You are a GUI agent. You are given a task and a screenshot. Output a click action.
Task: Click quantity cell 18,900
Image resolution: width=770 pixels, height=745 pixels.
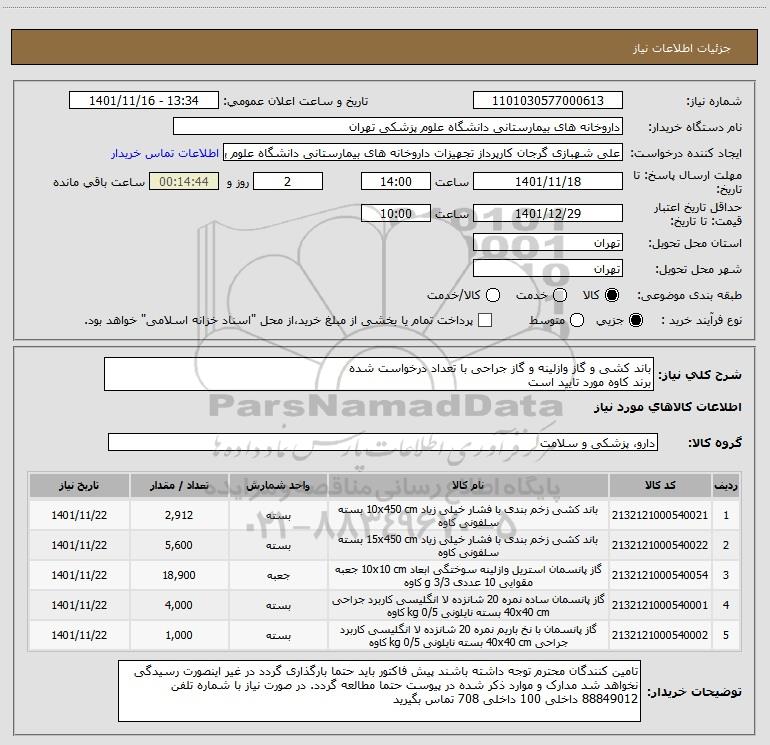tap(179, 575)
